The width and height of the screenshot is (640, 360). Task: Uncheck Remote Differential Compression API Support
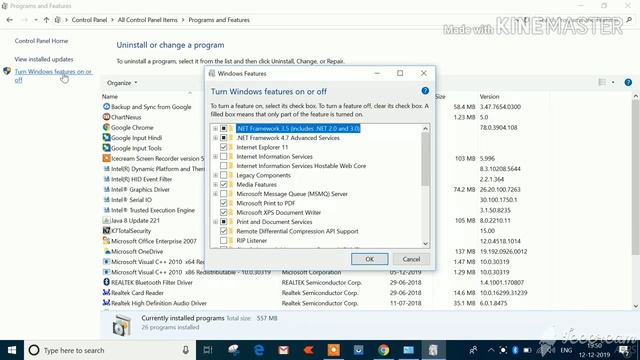pyautogui.click(x=223, y=231)
